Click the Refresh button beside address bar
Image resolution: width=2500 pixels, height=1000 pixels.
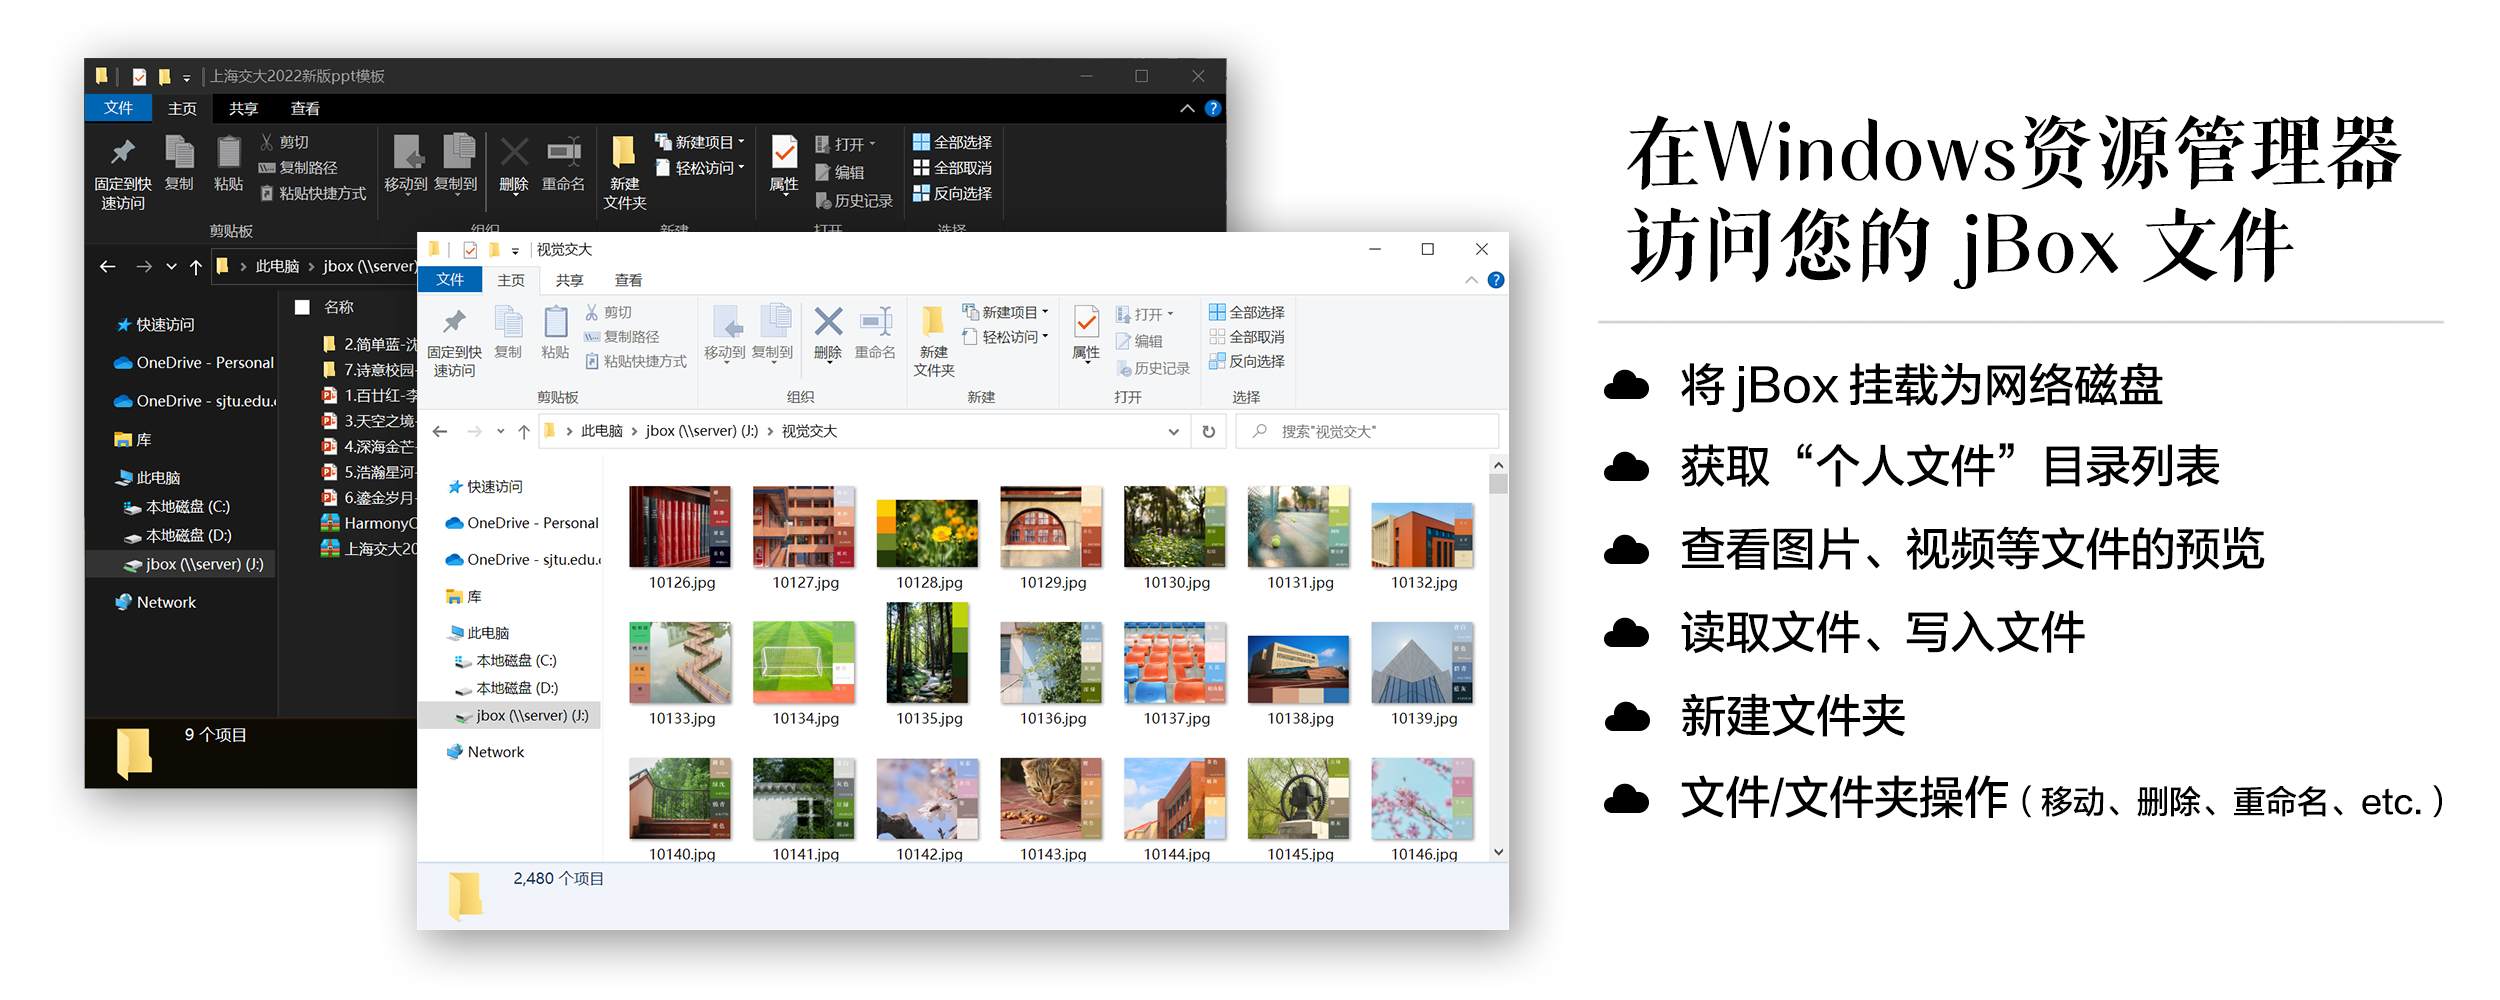pos(1209,431)
